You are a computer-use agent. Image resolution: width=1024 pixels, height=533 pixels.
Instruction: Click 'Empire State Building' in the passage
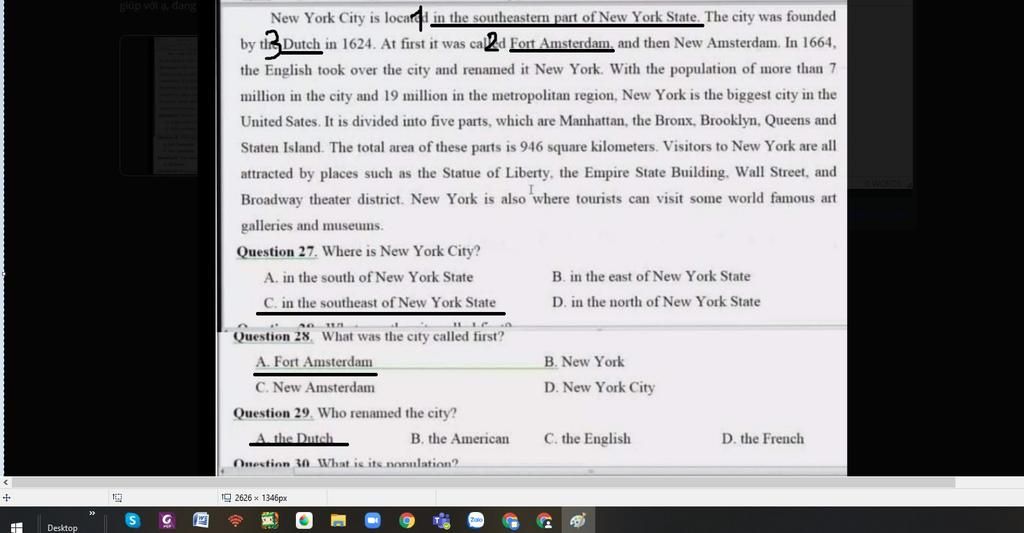click(655, 173)
